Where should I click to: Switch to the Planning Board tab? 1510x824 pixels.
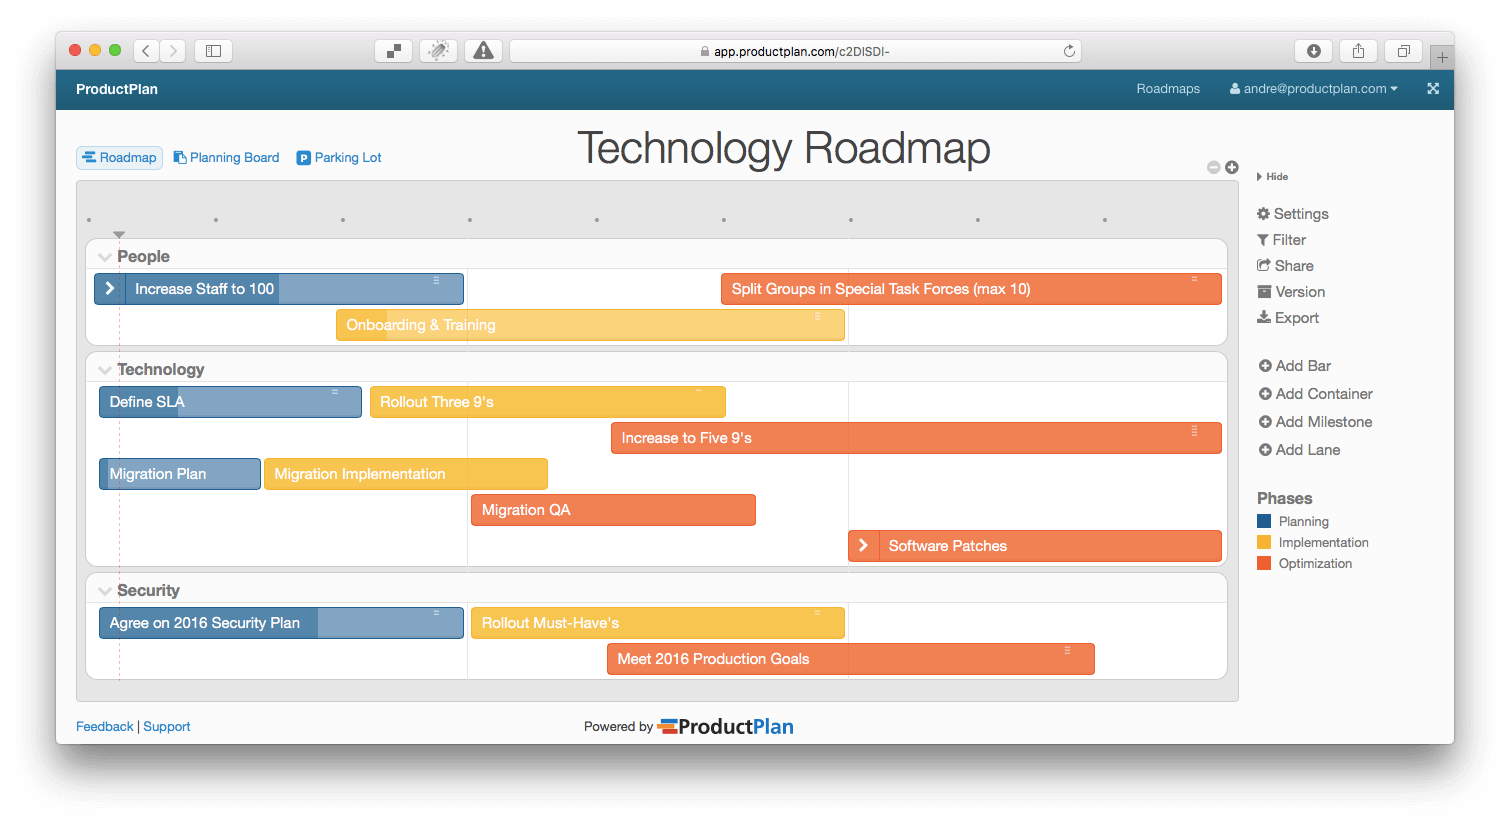tap(226, 157)
